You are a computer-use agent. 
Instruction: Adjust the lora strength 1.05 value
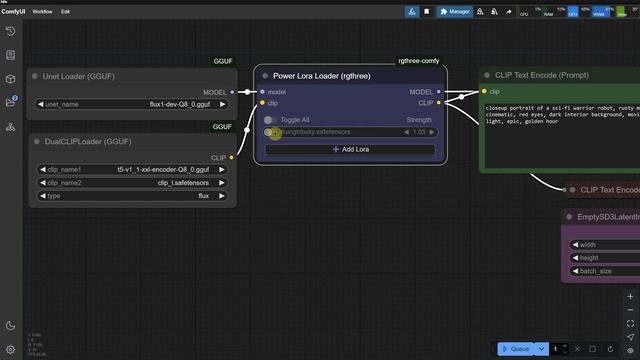tap(419, 132)
